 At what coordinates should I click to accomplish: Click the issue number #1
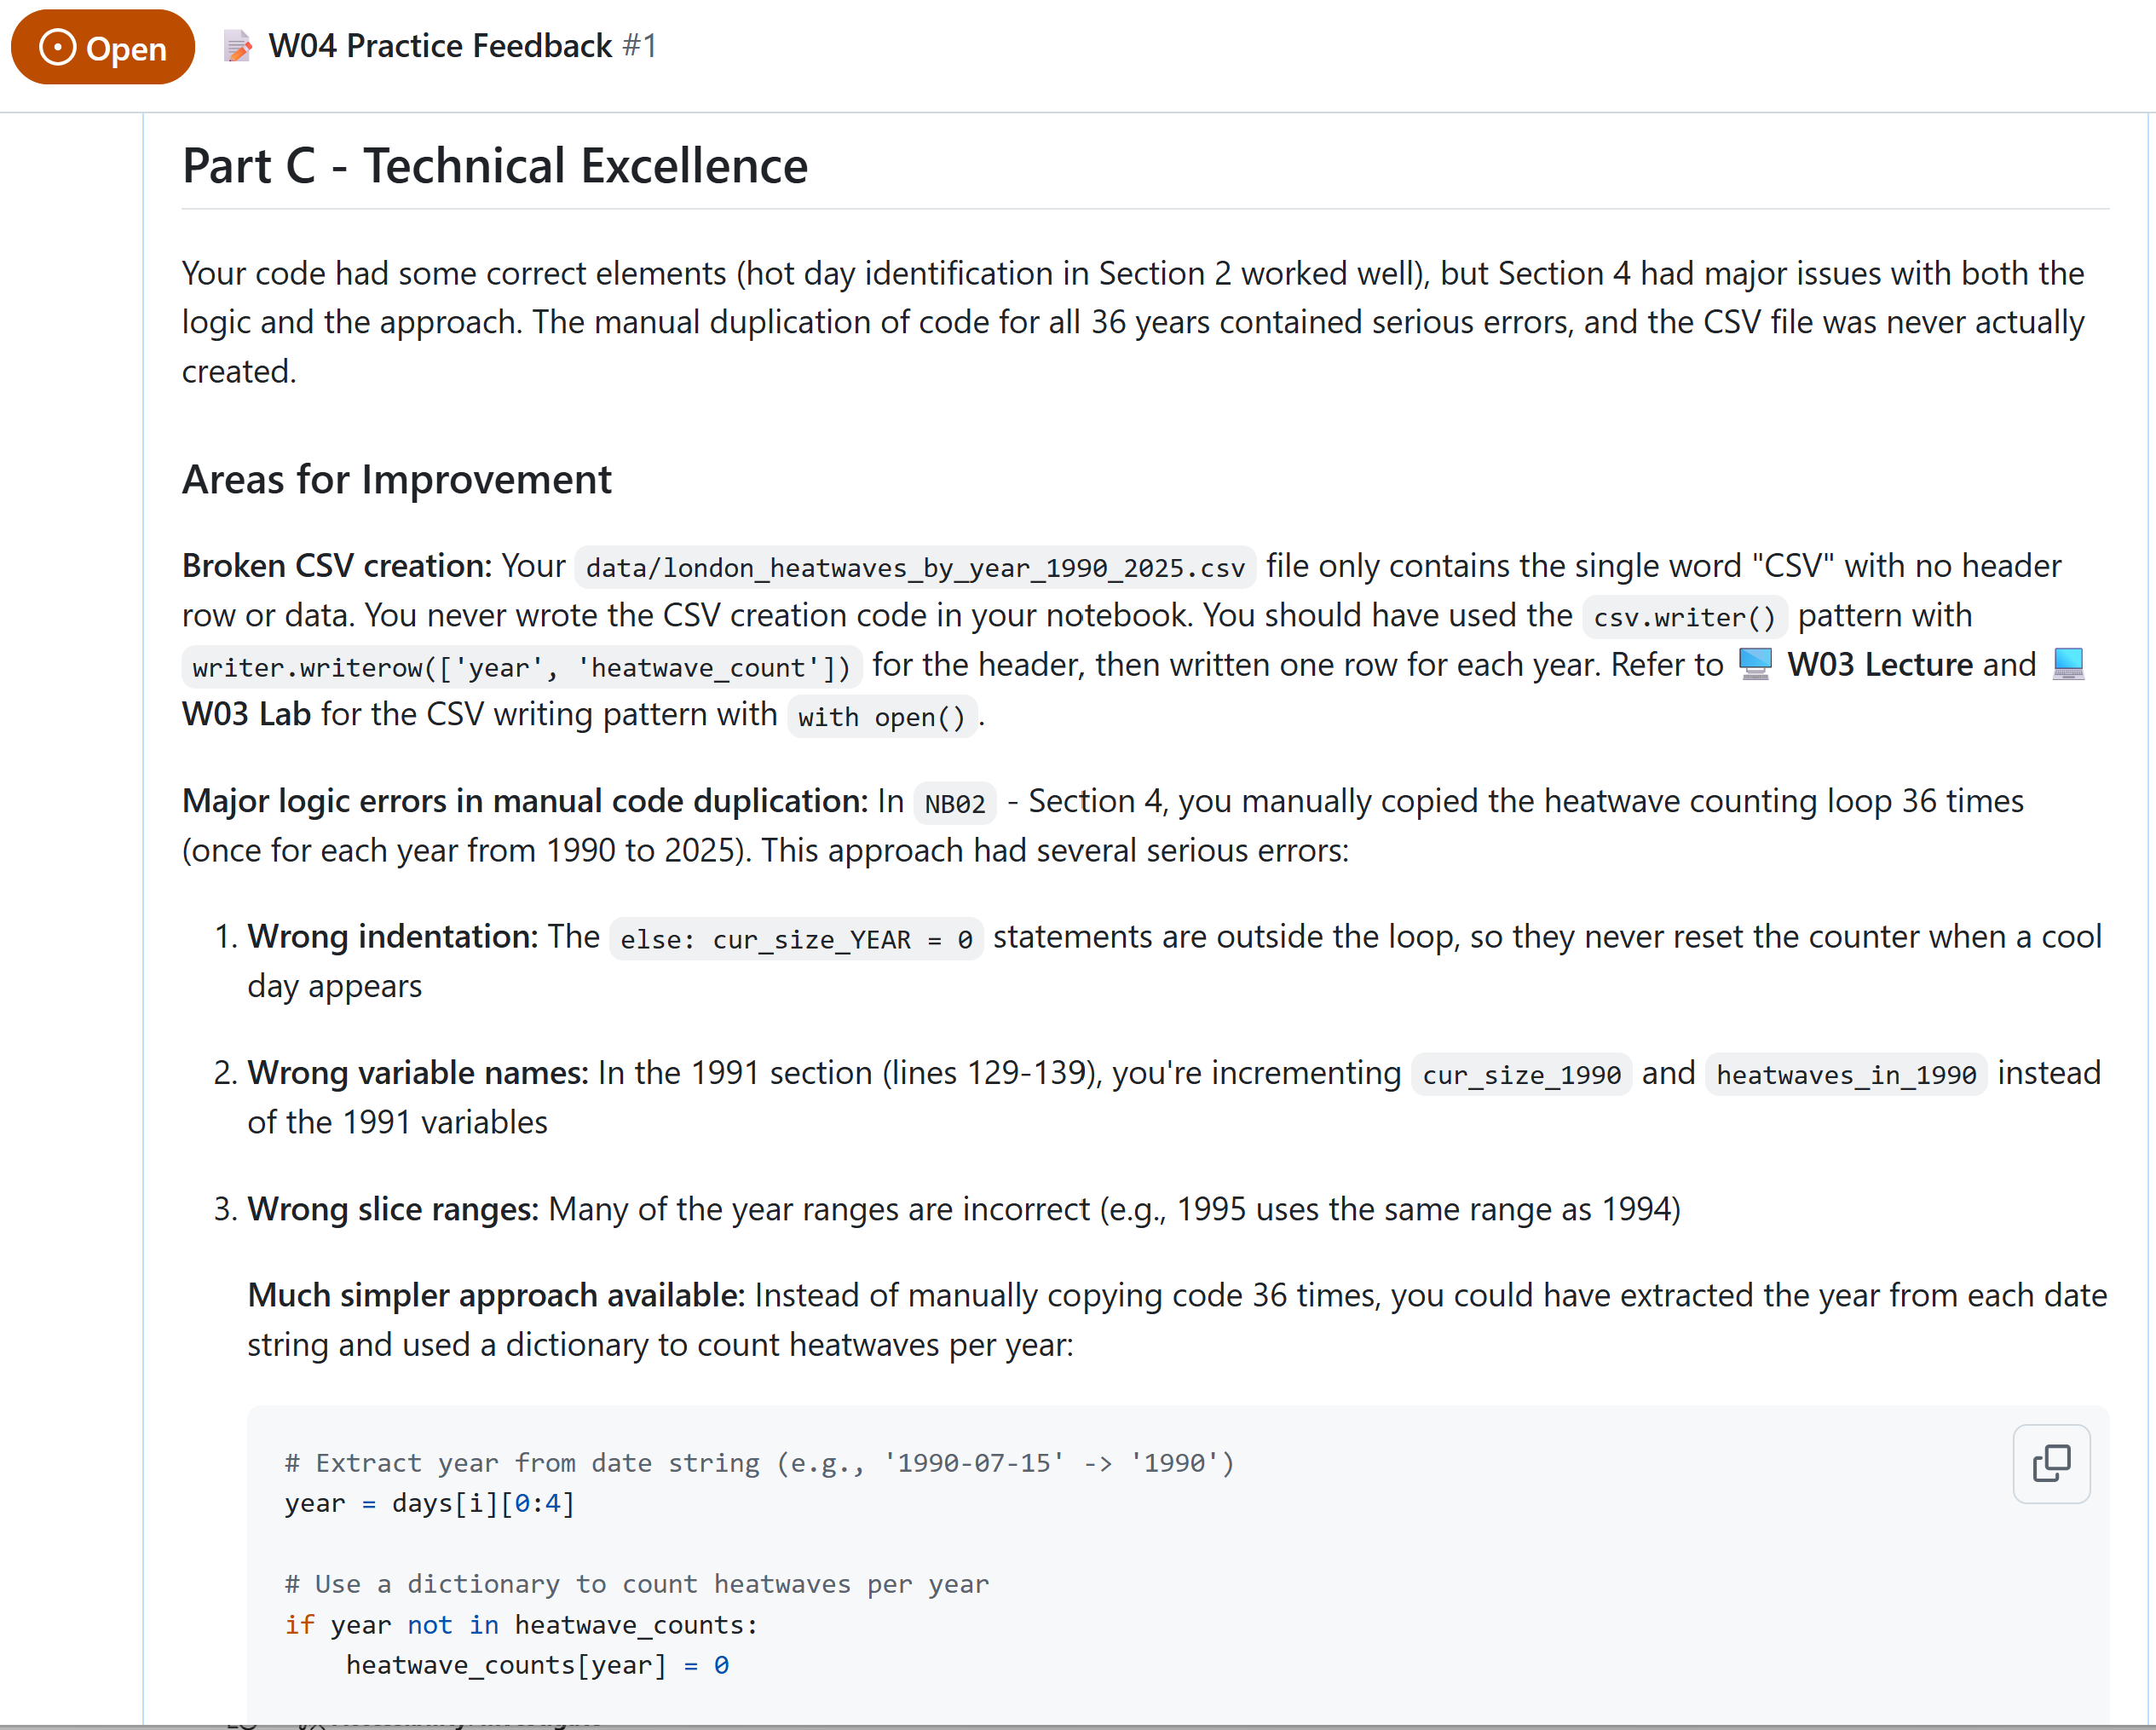(639, 46)
